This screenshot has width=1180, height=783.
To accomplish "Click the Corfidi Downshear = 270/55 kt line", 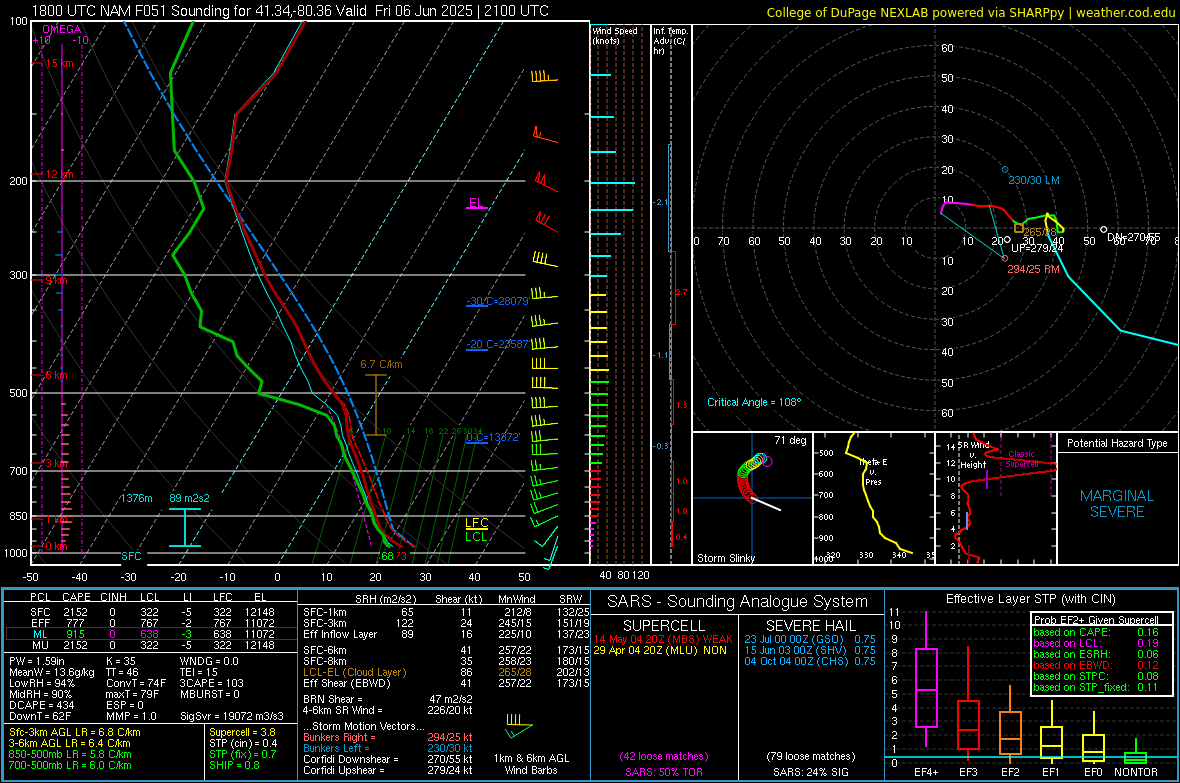I will coord(388,759).
